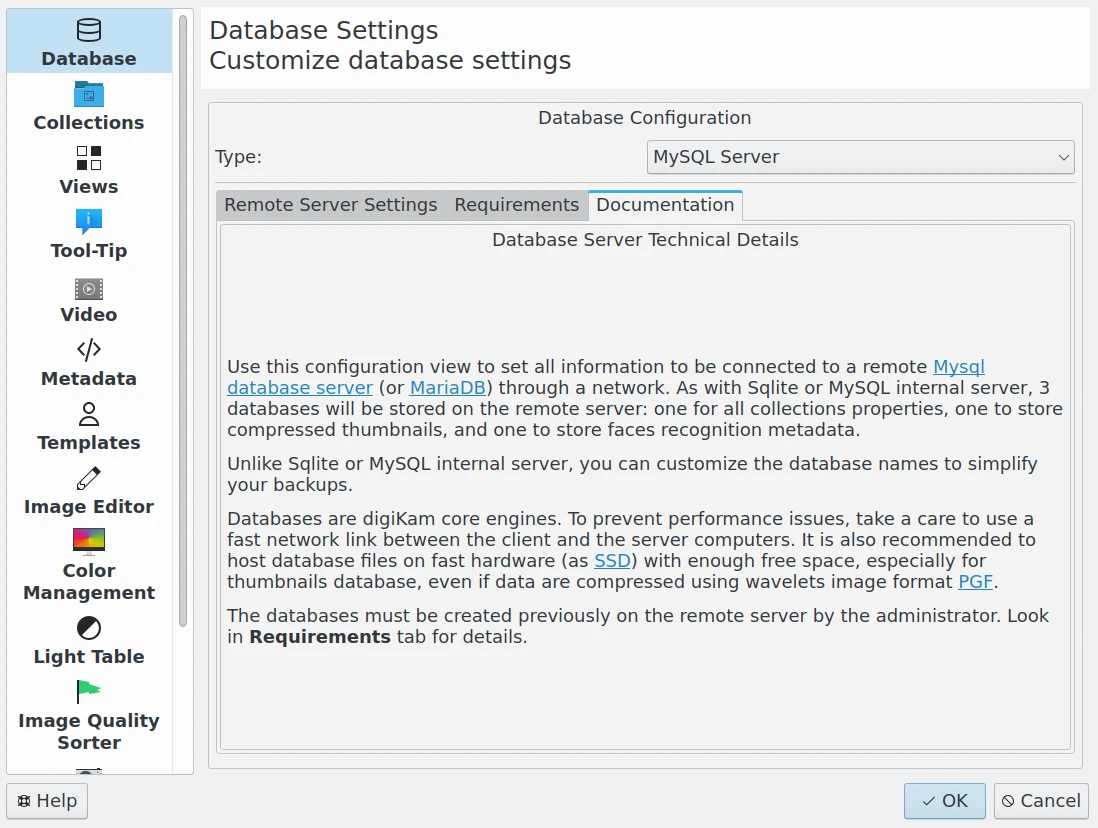Open the Tool-Tip configuration page
This screenshot has width=1098, height=828.
pos(88,233)
